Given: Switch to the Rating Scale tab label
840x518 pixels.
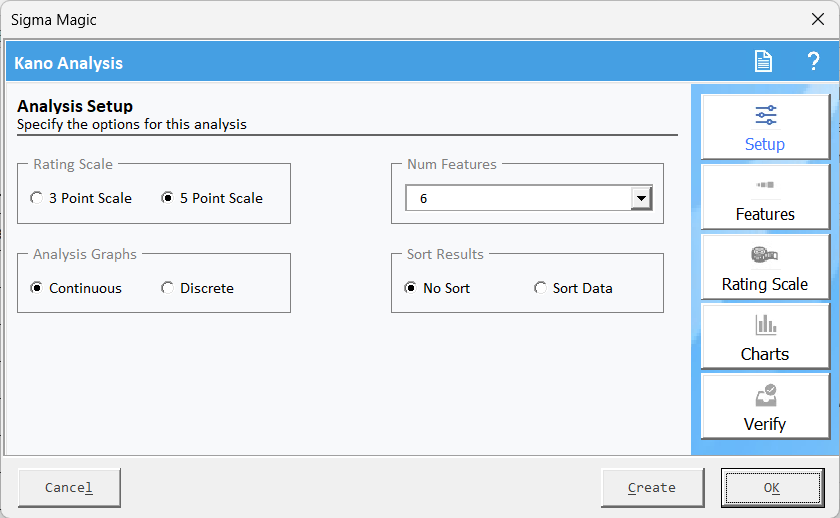Looking at the screenshot, I should coord(765,284).
